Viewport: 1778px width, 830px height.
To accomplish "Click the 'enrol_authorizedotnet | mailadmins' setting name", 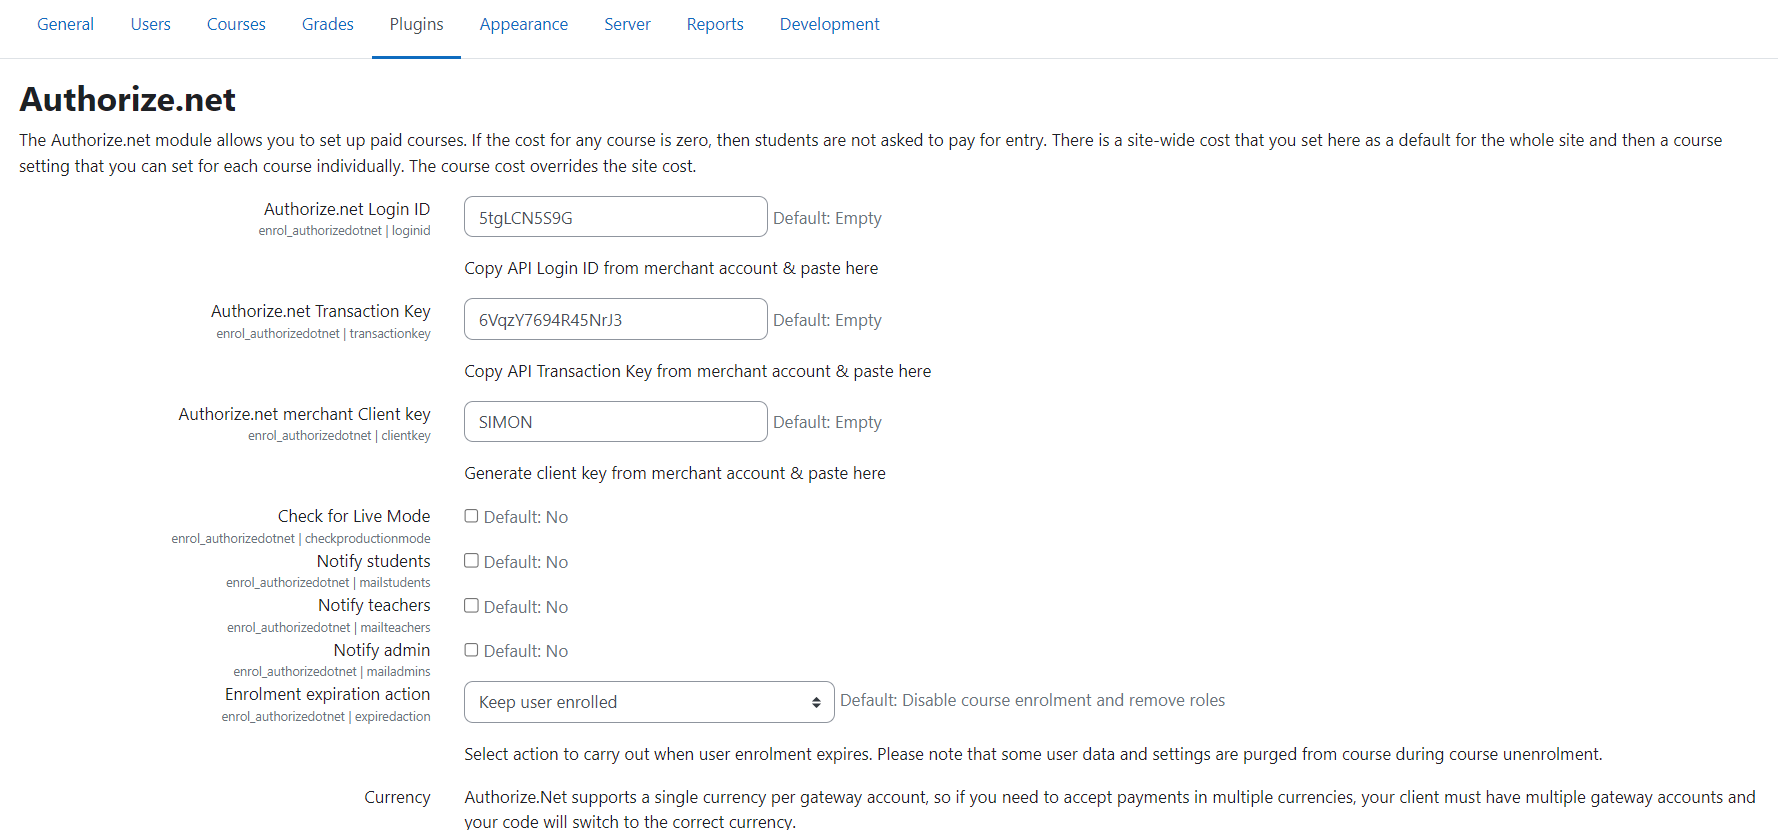I will pos(332,672).
